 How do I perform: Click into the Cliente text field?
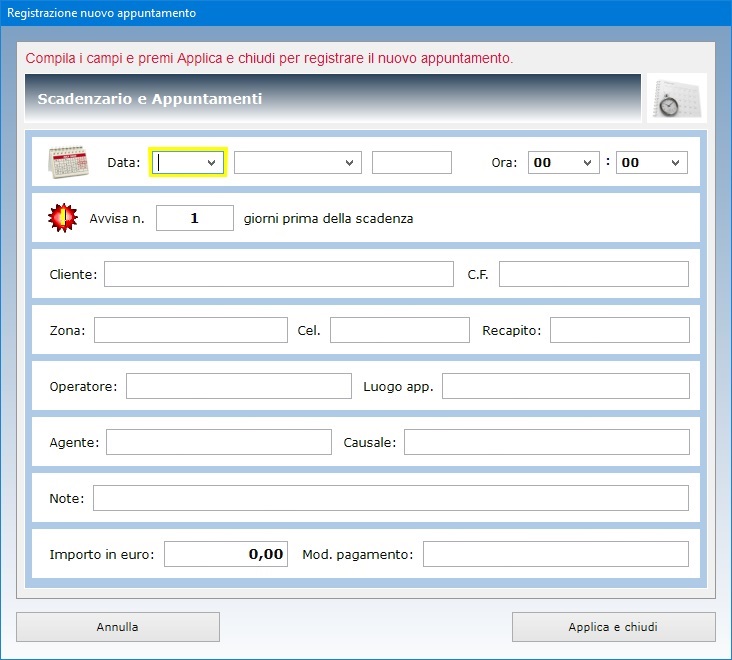[x=278, y=274]
